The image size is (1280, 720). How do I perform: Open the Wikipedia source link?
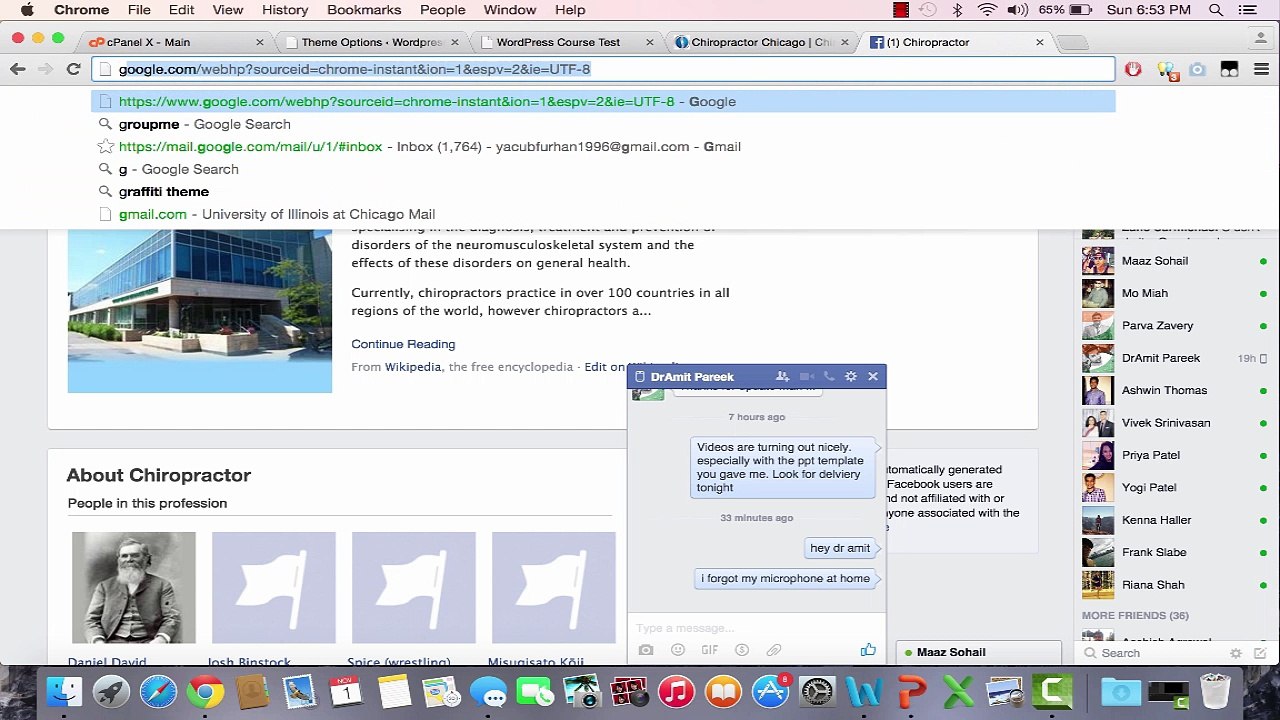pyautogui.click(x=413, y=367)
